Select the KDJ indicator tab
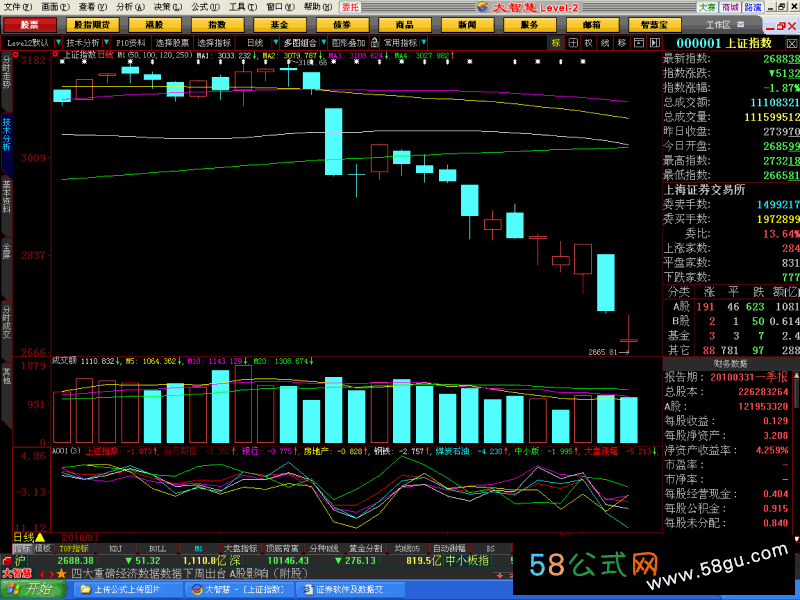The image size is (800, 600). tap(116, 548)
